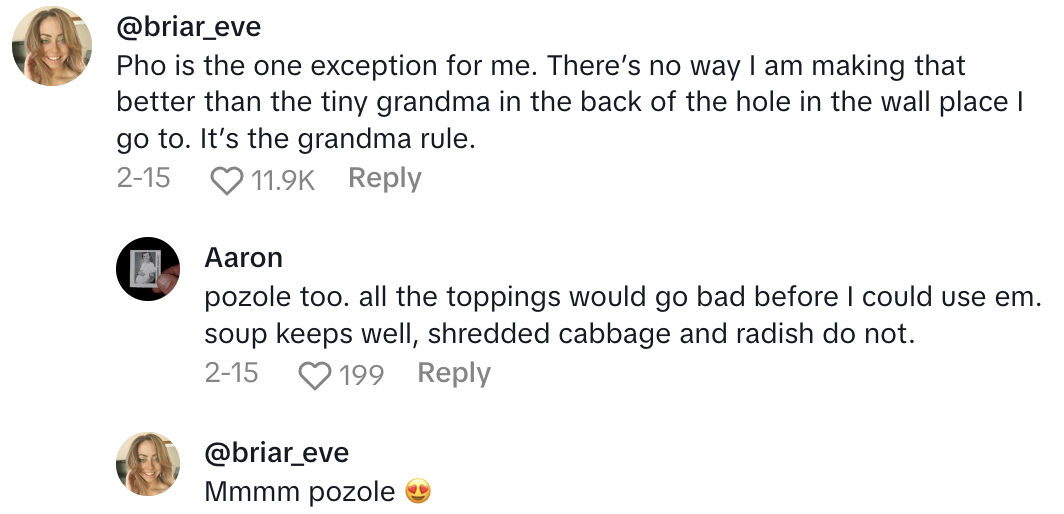Open @briar_eve username on the top comment

[x=188, y=27]
